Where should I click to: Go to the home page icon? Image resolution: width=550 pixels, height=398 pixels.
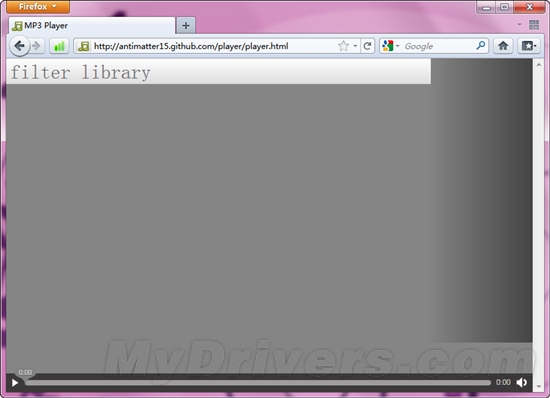coord(503,46)
